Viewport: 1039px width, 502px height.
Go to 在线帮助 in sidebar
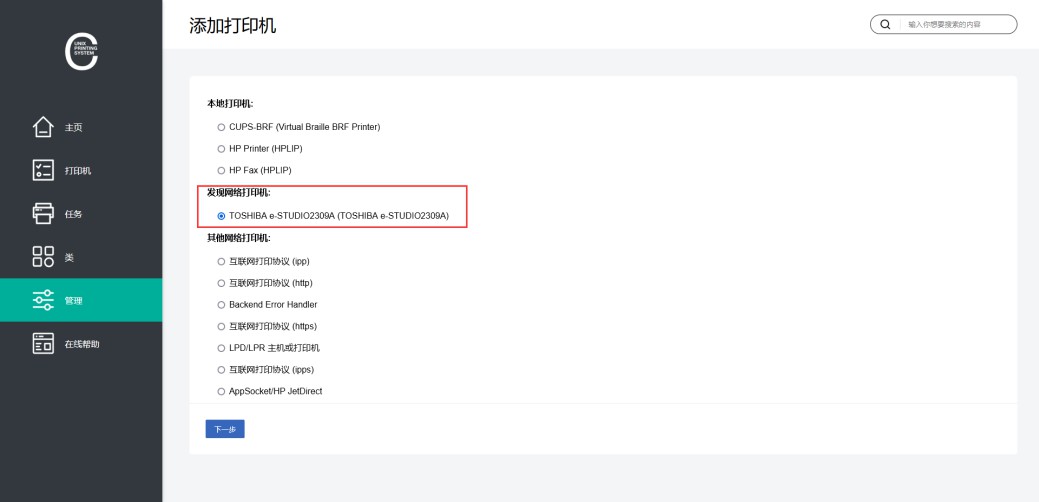82,344
